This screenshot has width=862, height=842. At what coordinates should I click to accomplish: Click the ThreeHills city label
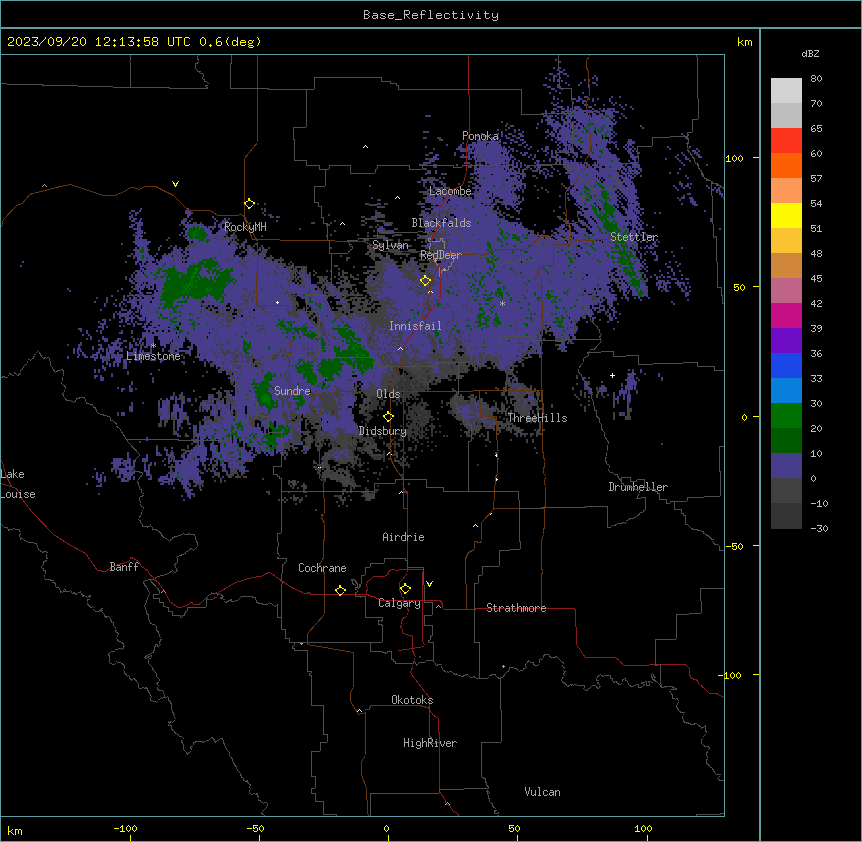coord(537,418)
